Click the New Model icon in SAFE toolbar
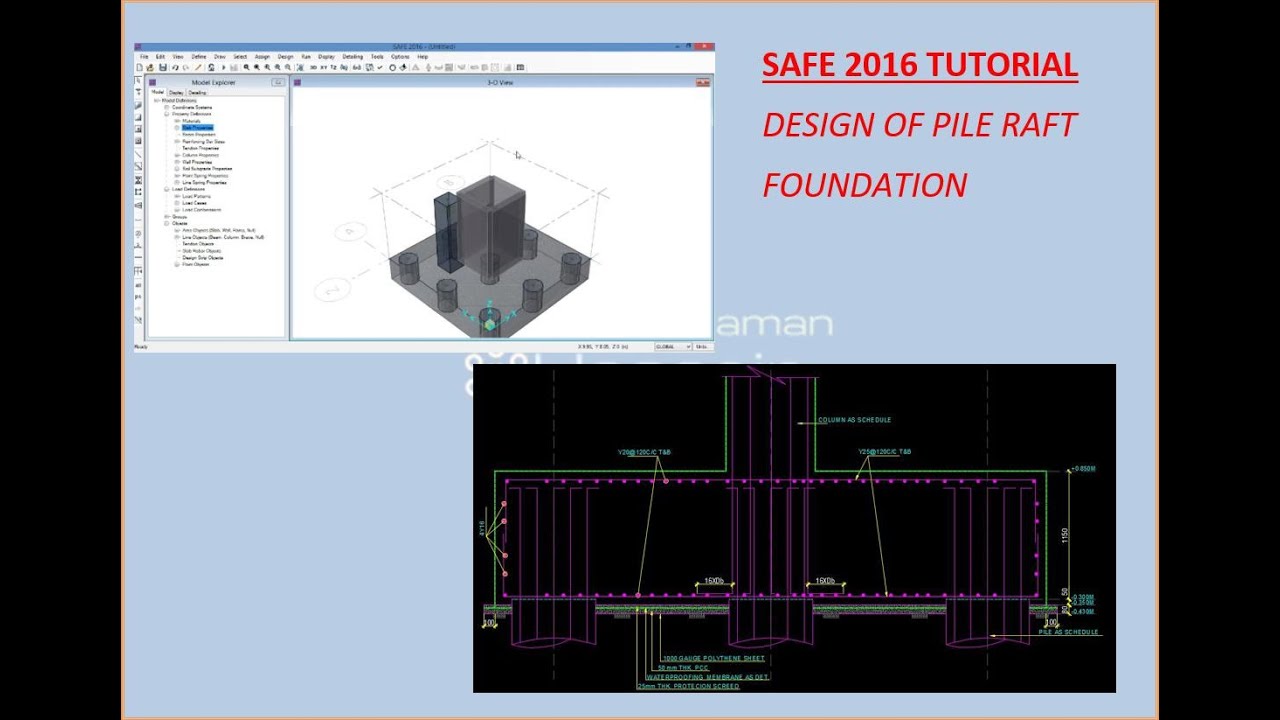The height and width of the screenshot is (720, 1280). (139, 67)
